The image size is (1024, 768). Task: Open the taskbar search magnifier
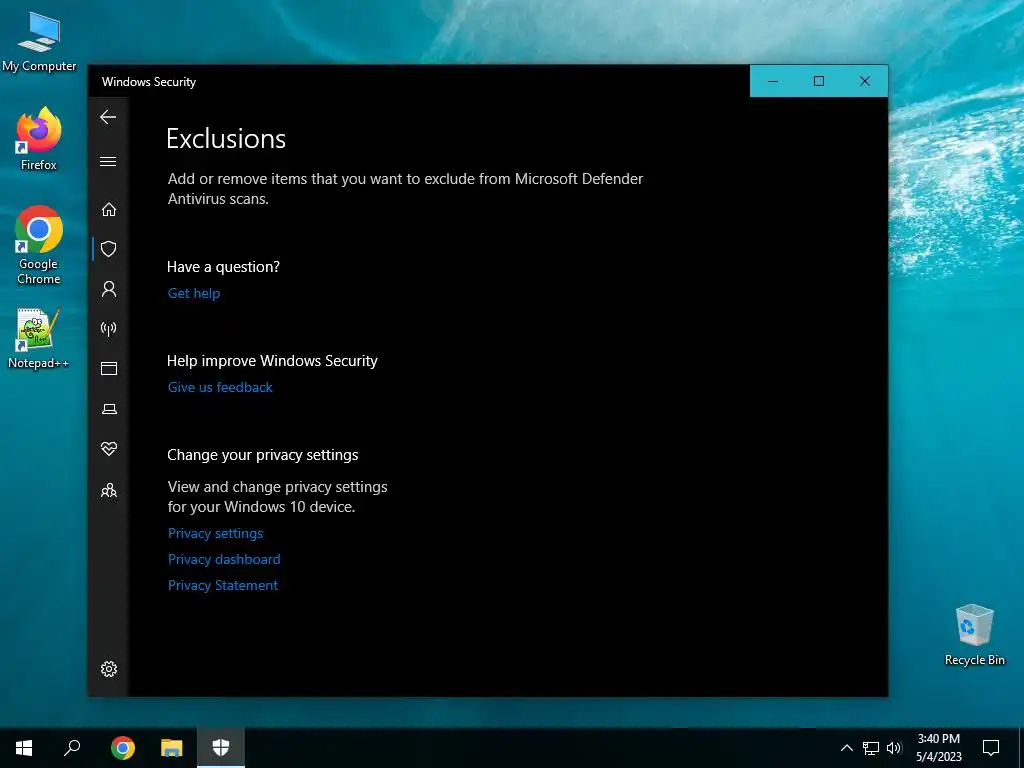(72, 748)
